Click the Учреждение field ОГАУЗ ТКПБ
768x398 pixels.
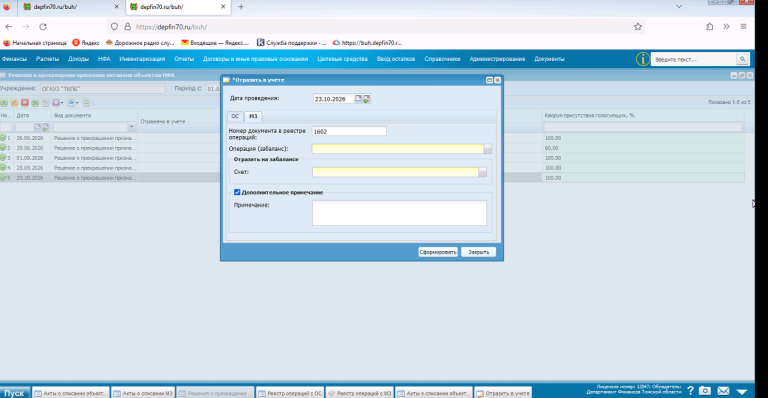103,89
